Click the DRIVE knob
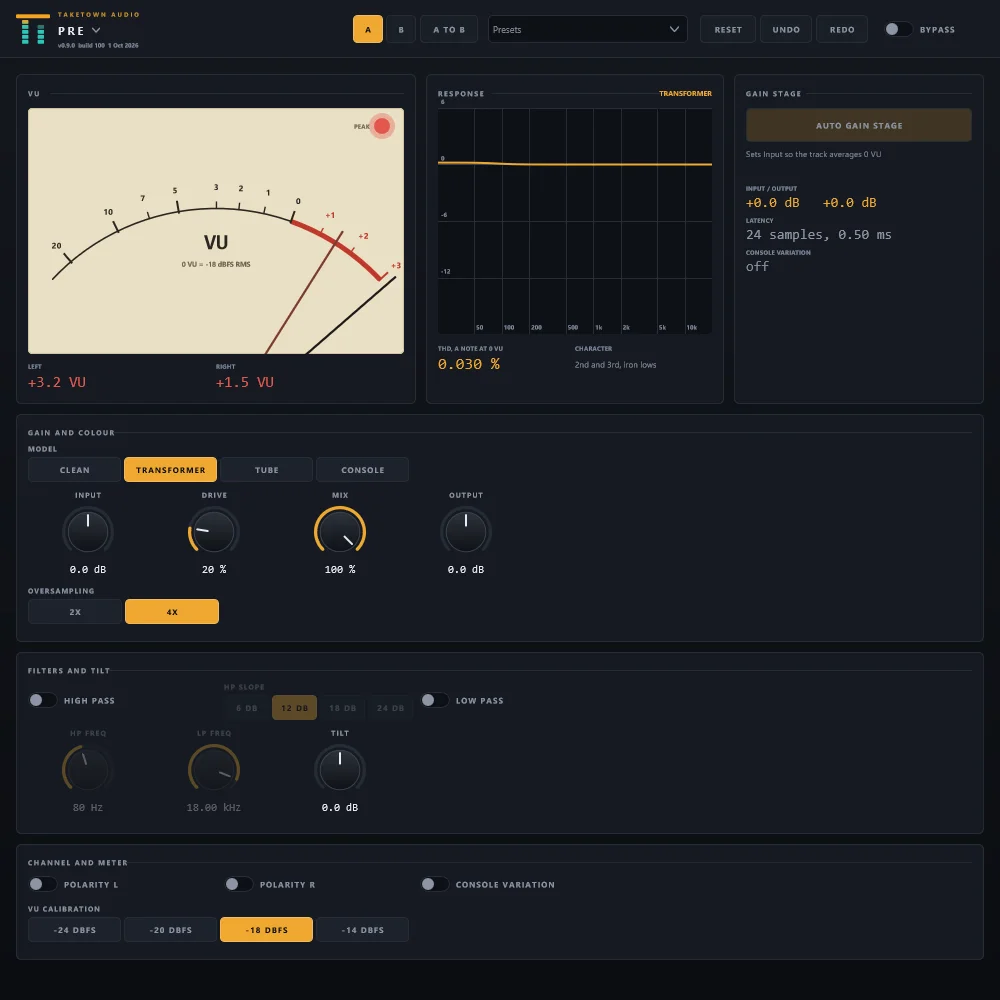The width and height of the screenshot is (1000, 1000). coord(214,531)
